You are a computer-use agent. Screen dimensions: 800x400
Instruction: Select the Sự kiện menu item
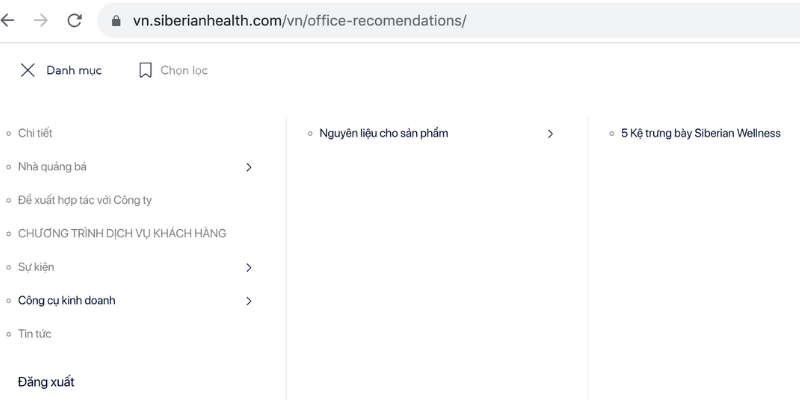click(36, 267)
